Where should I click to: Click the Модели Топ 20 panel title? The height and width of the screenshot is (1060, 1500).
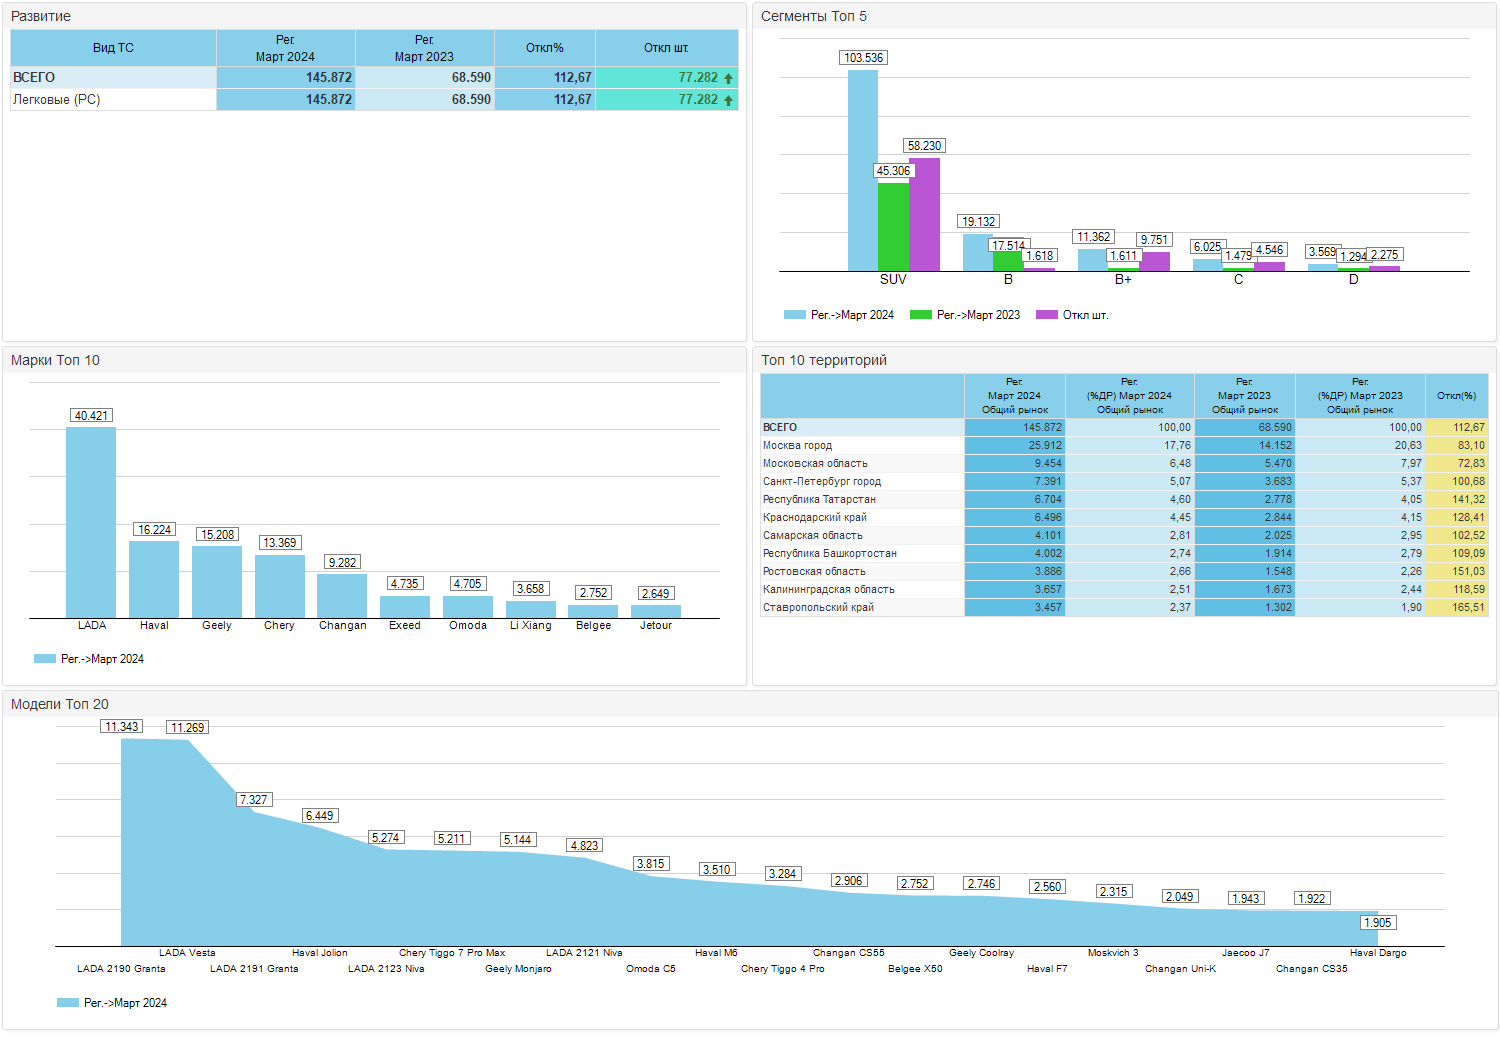coord(60,705)
